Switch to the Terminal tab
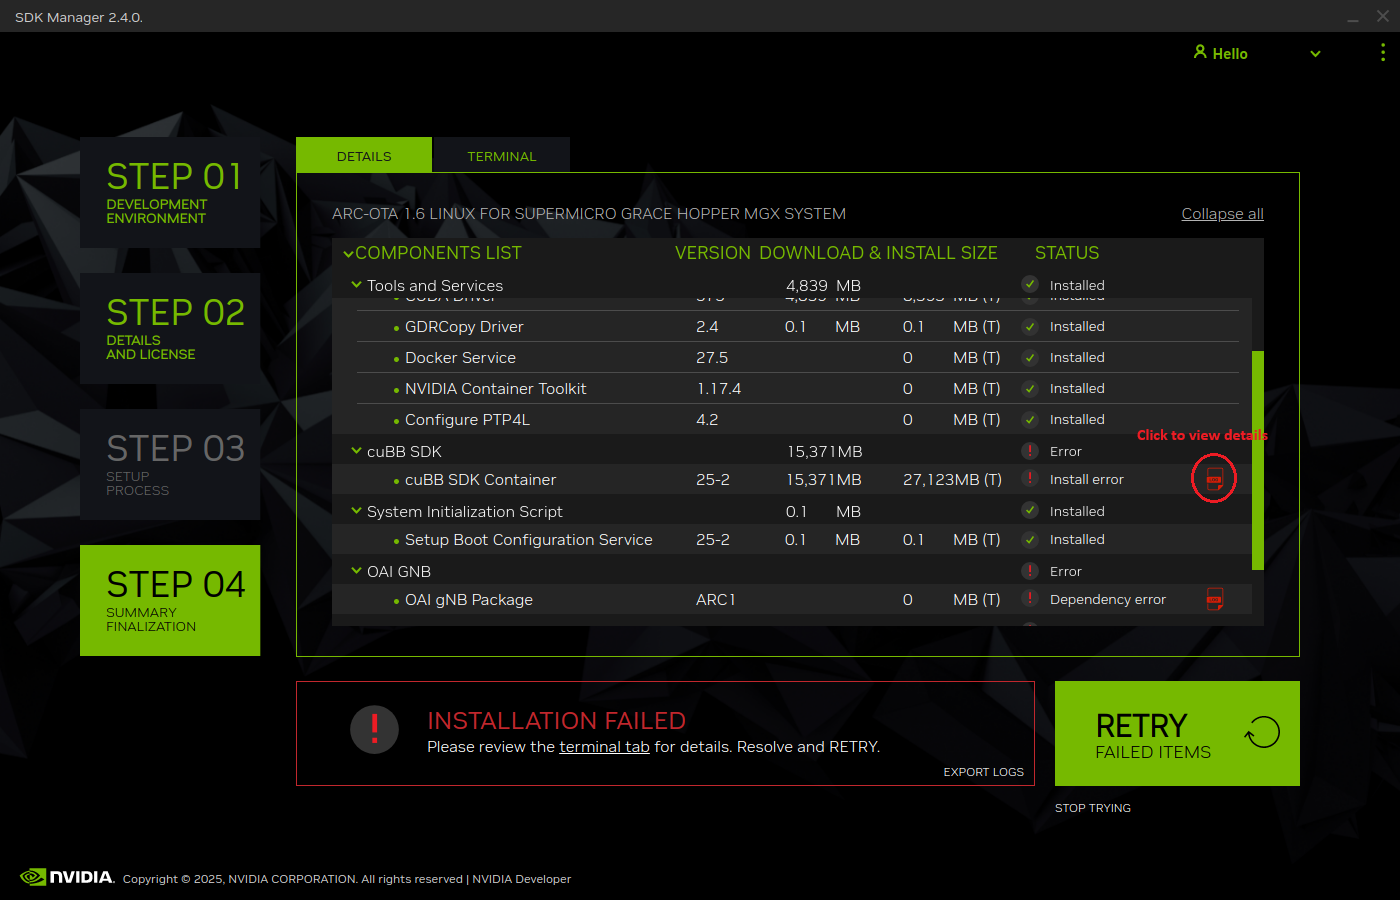Screen dimensions: 1400x900 [x=501, y=156]
